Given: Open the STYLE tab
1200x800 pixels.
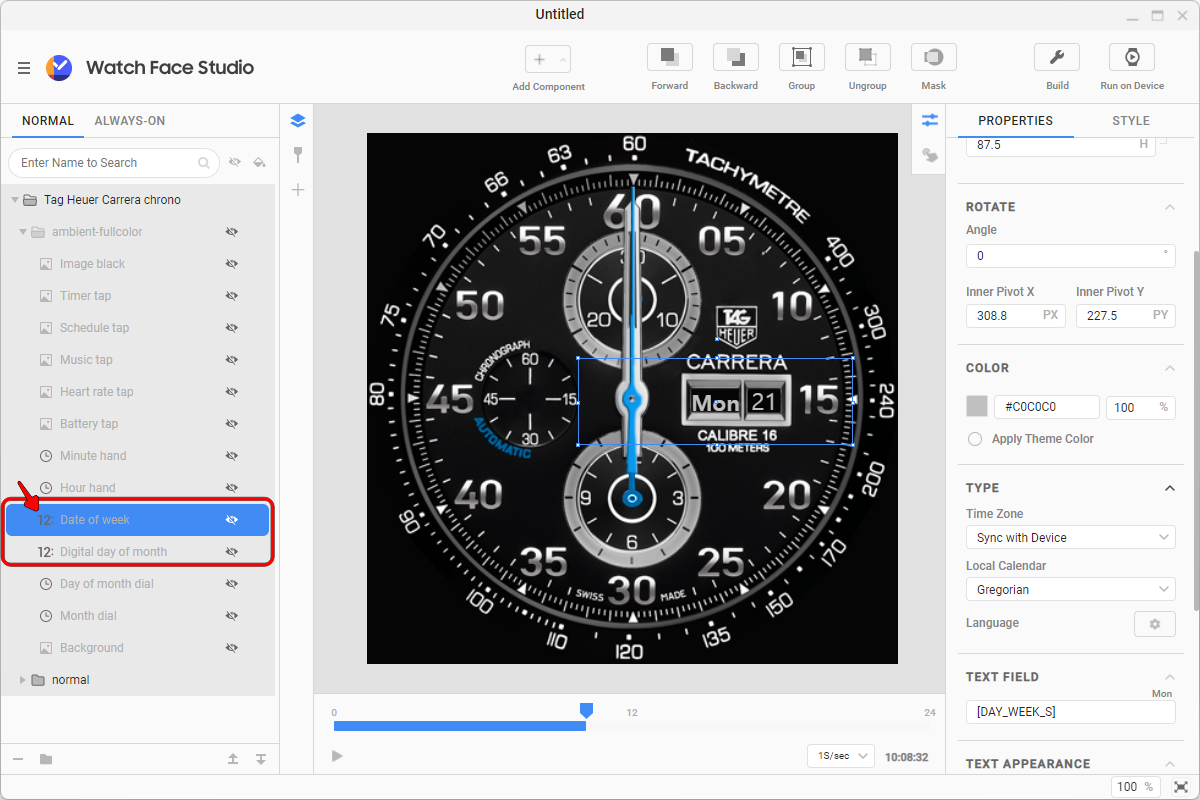Looking at the screenshot, I should tap(1131, 121).
